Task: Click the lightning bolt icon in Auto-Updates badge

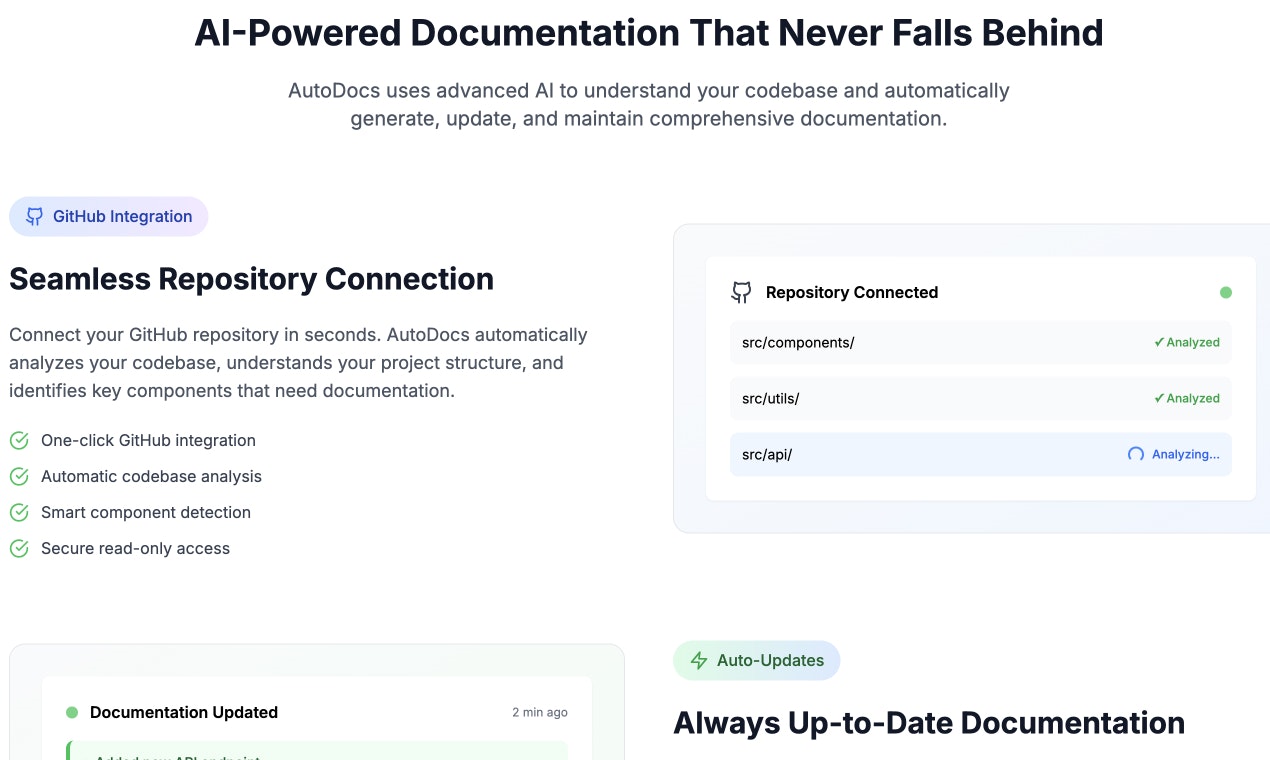Action: click(699, 660)
